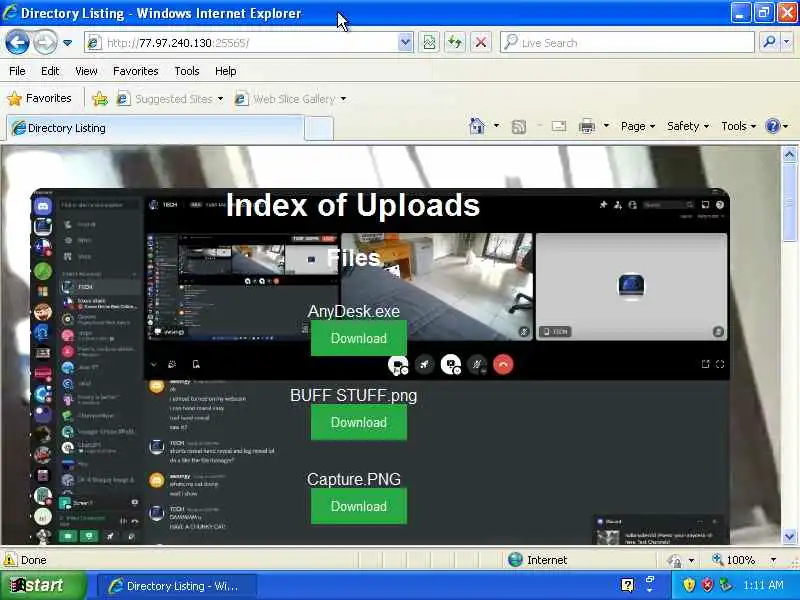Screen dimensions: 800x600
Task: Click the address bar URL field
Action: (x=241, y=43)
